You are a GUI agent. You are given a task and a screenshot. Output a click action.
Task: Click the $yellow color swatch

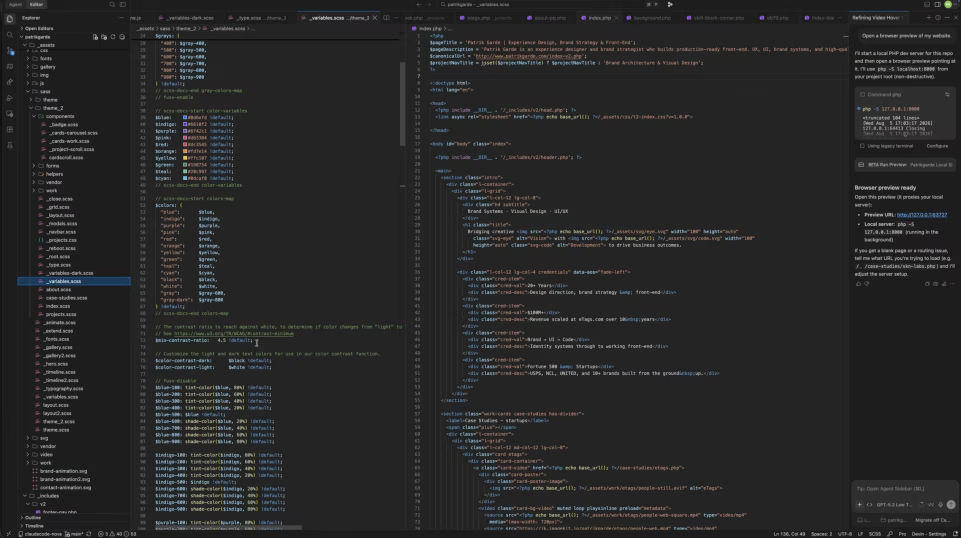[x=185, y=157]
